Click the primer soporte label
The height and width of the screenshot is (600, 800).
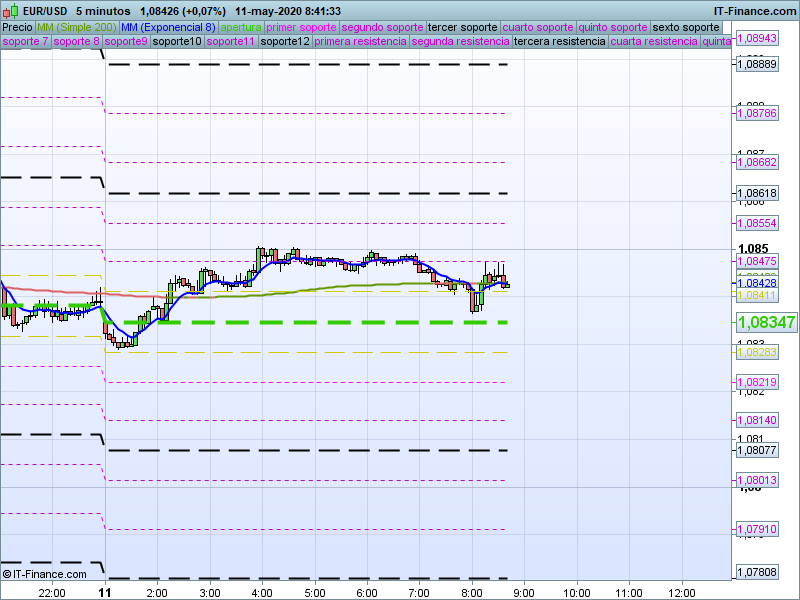[x=302, y=27]
